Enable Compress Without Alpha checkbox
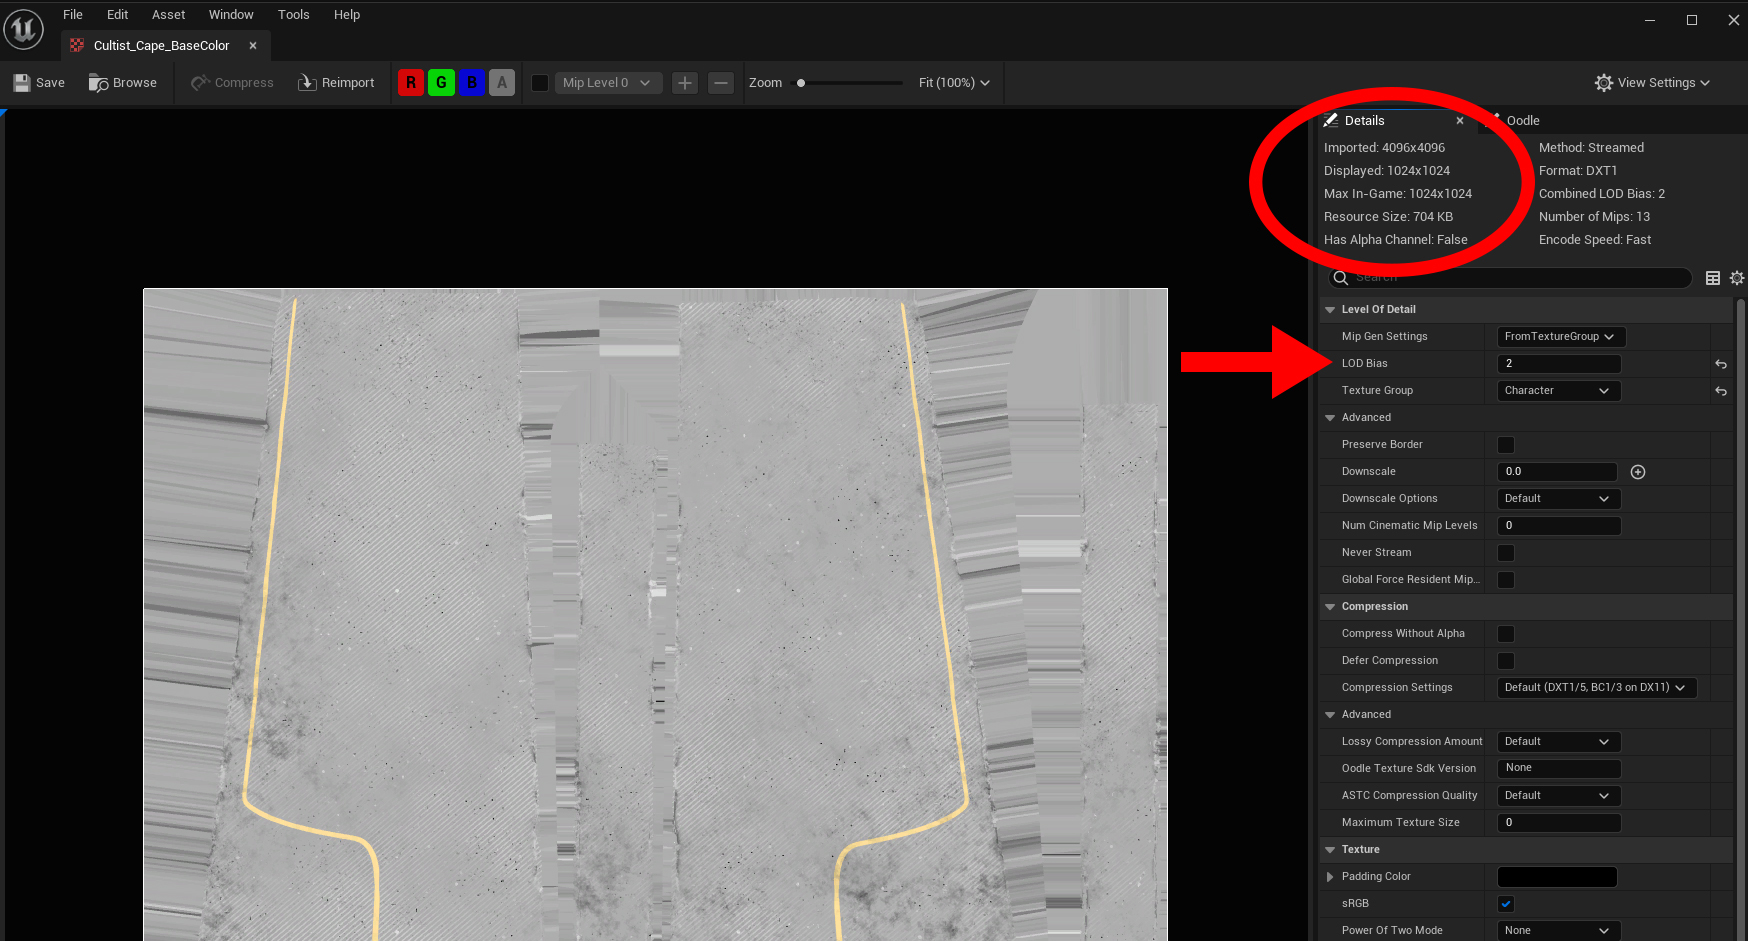Screen dimensions: 1748x941 1506,634
